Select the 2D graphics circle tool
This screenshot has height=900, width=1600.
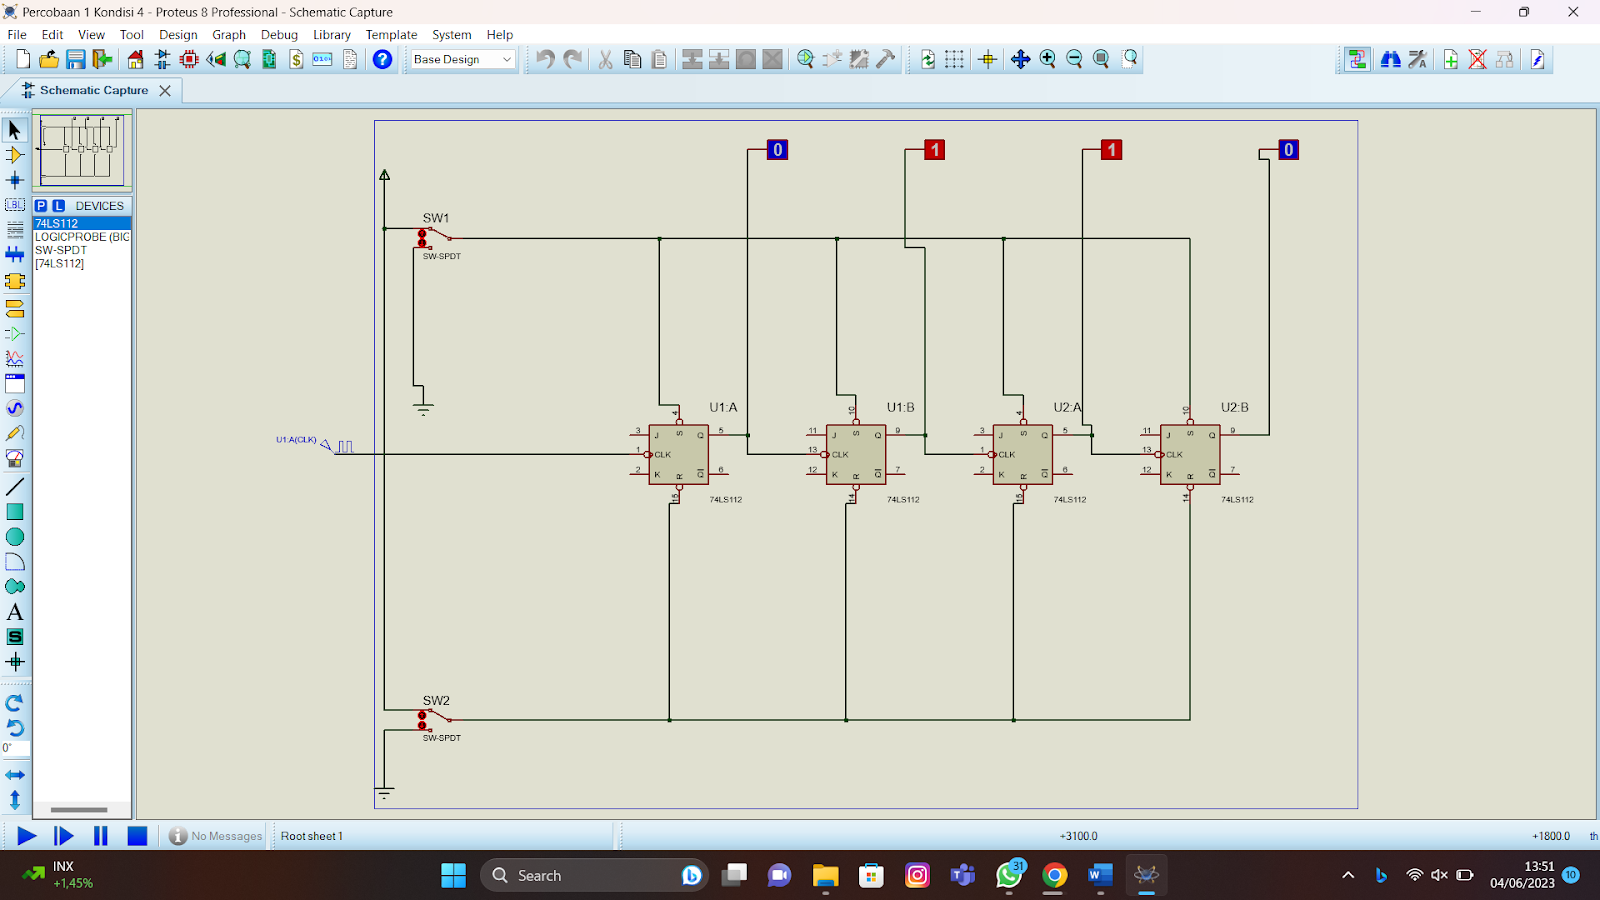click(14, 537)
